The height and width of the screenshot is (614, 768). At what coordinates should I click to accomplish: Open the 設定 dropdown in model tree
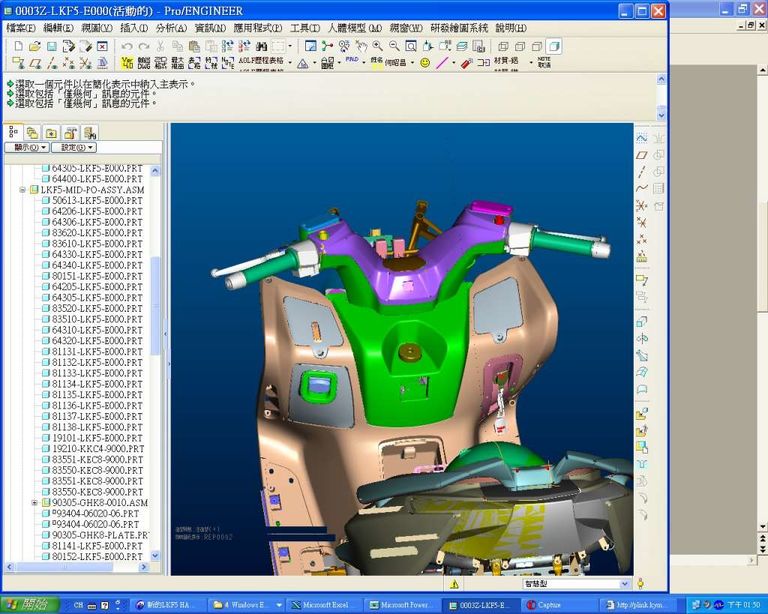point(73,147)
